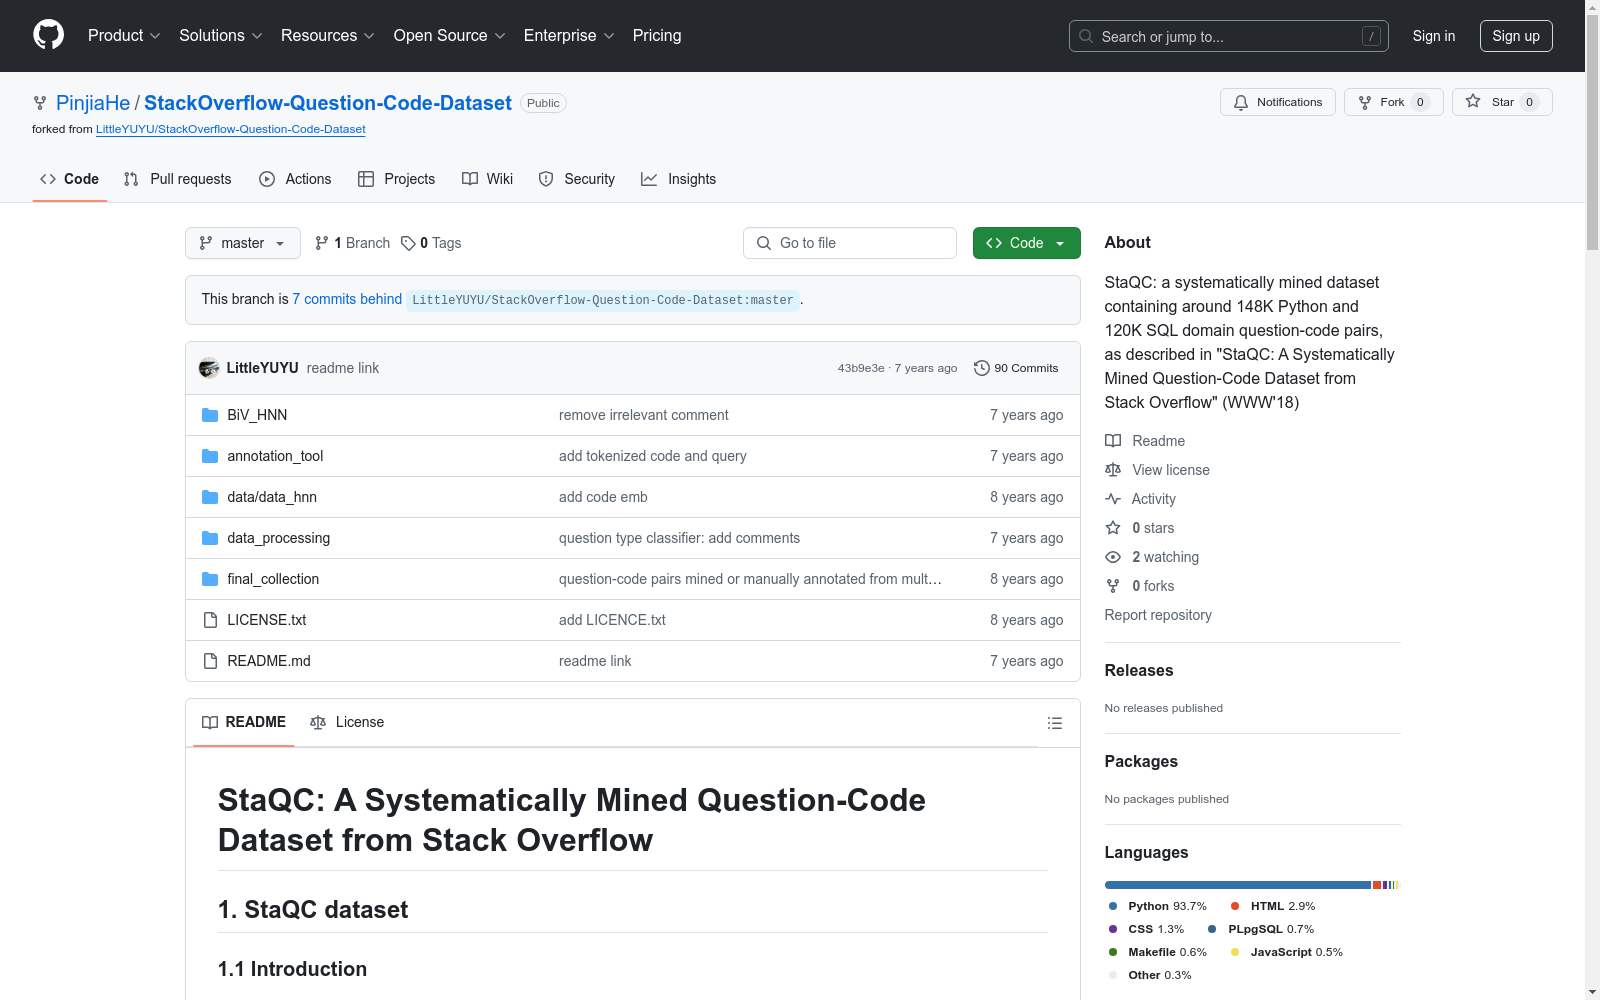Fork this repository
Screen dimensions: 1600x1000
point(1394,102)
